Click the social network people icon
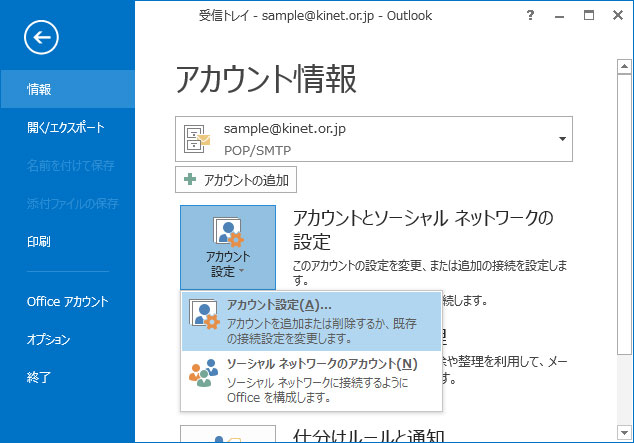 click(x=203, y=373)
